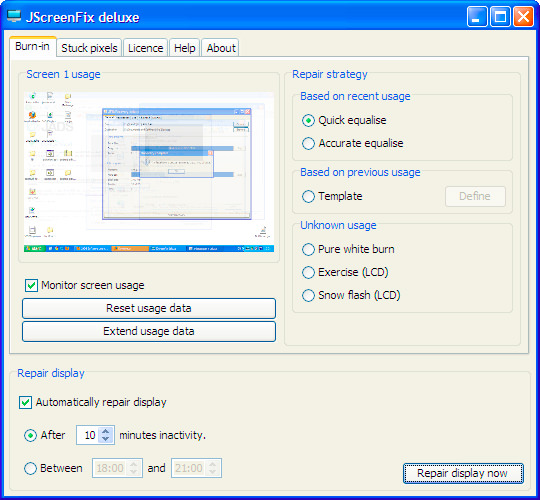Click down arrow on 21:00 time spinner
This screenshot has height=500, width=540.
coord(213,472)
